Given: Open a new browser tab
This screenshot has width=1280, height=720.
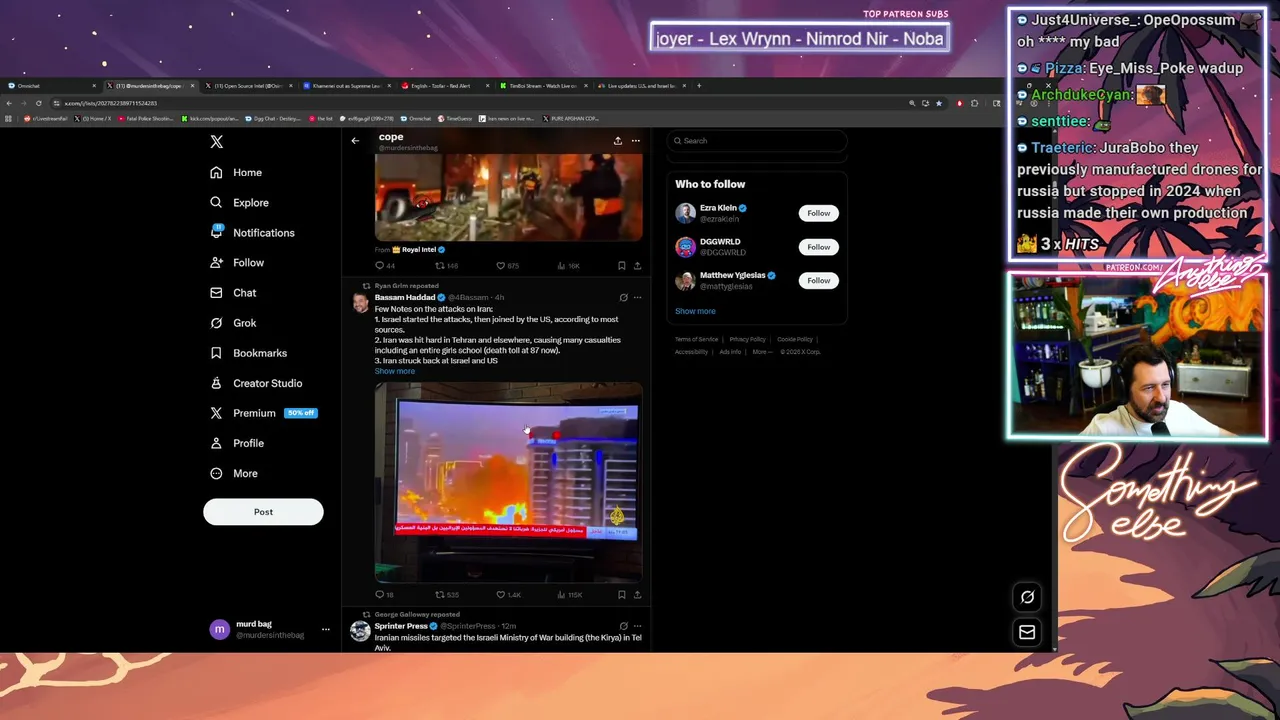Looking at the screenshot, I should tap(699, 86).
